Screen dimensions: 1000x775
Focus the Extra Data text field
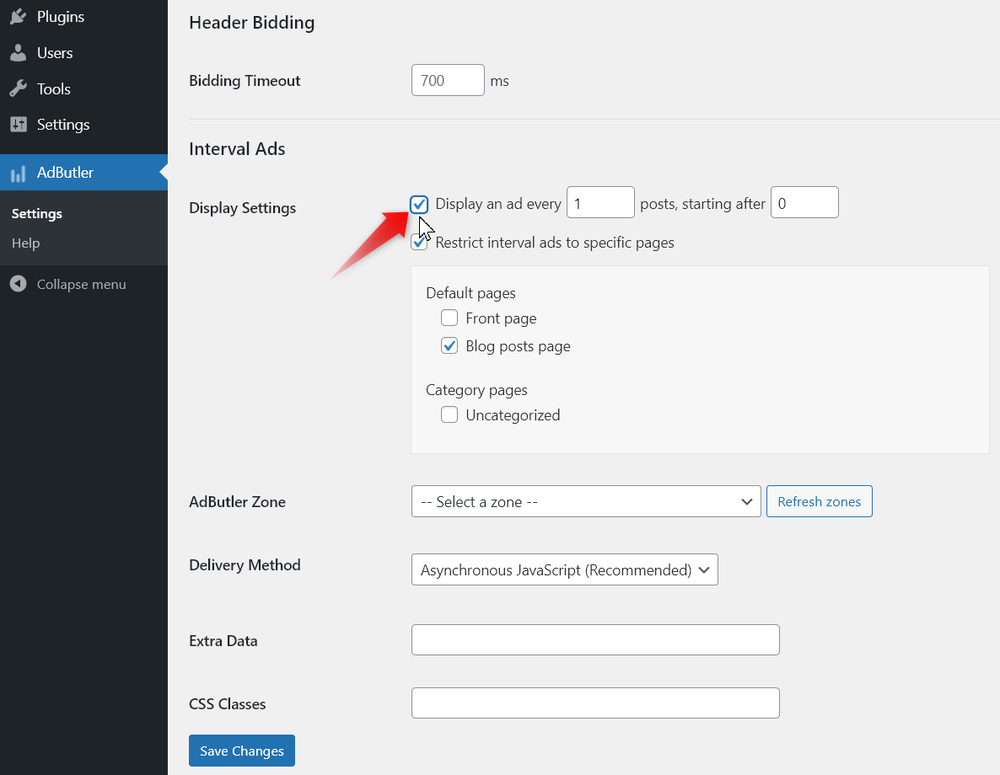pyautogui.click(x=595, y=640)
